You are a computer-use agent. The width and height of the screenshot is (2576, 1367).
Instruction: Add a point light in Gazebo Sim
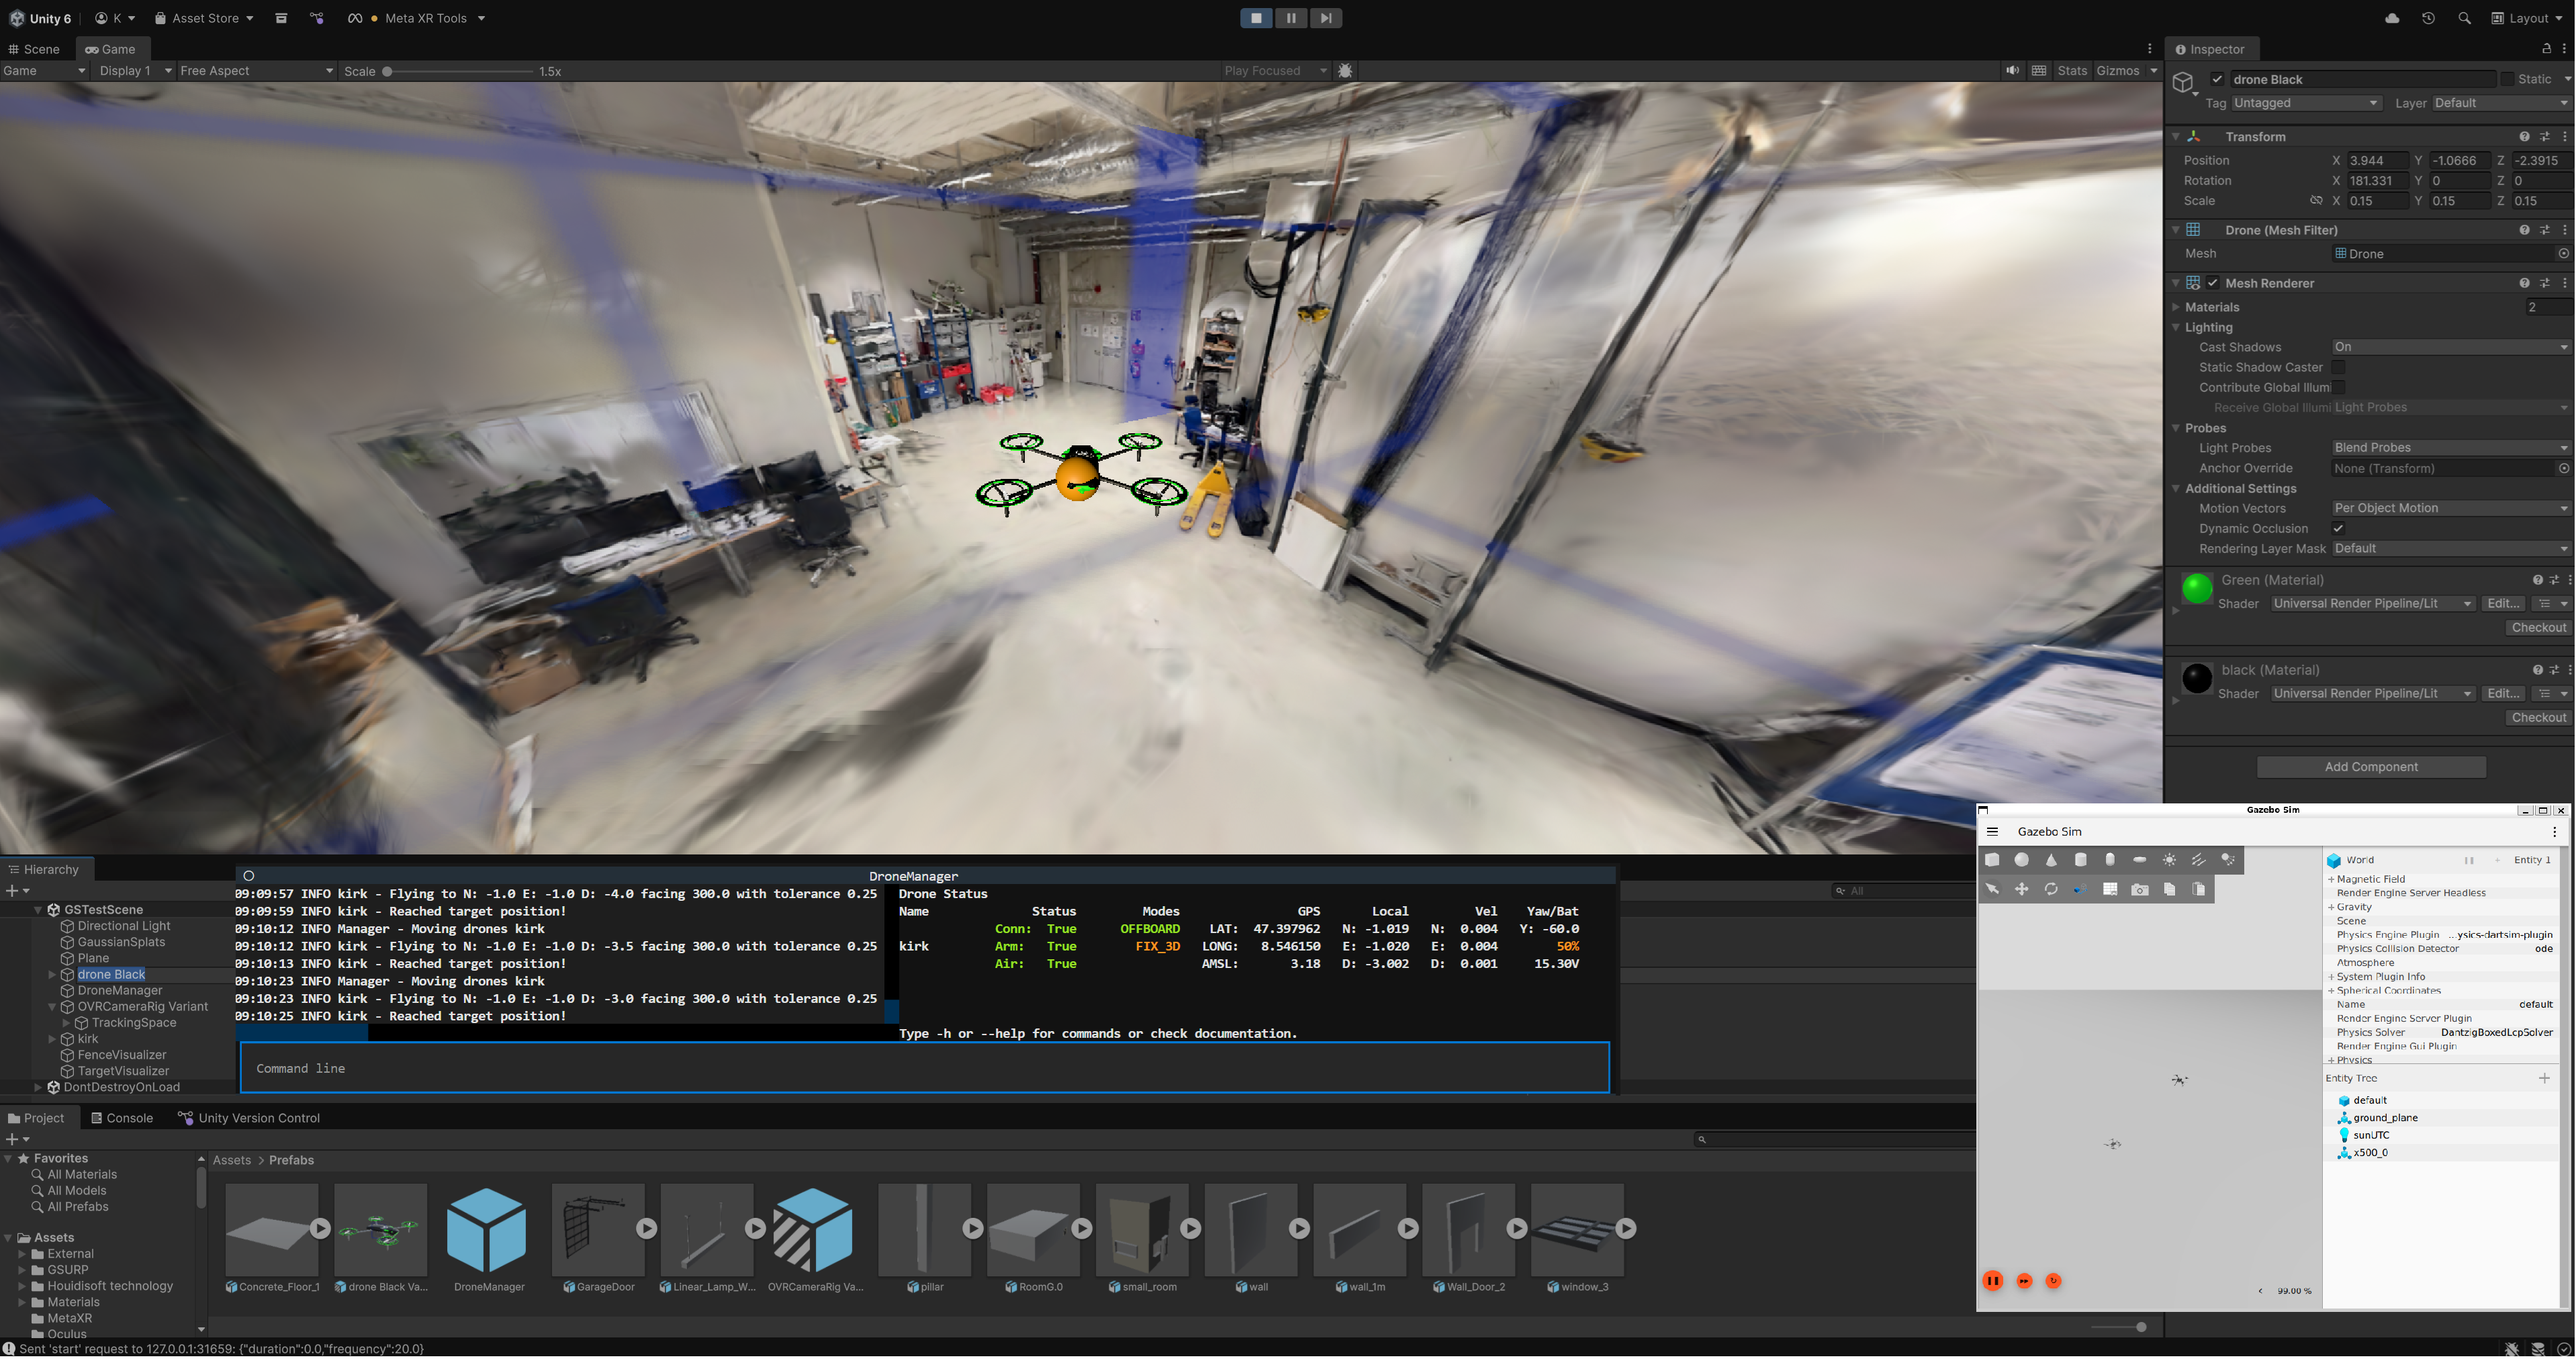coord(2169,860)
